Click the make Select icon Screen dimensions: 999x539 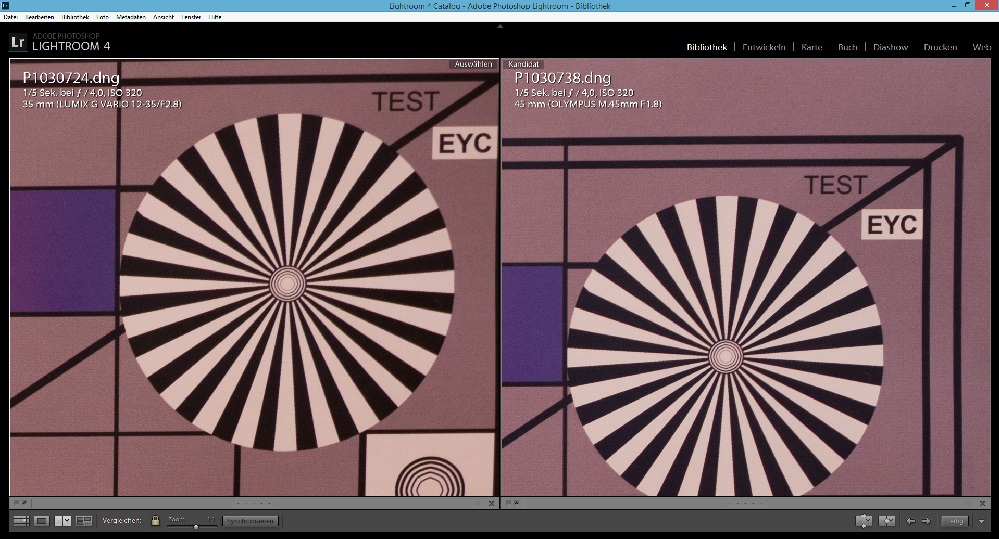[x=887, y=521]
